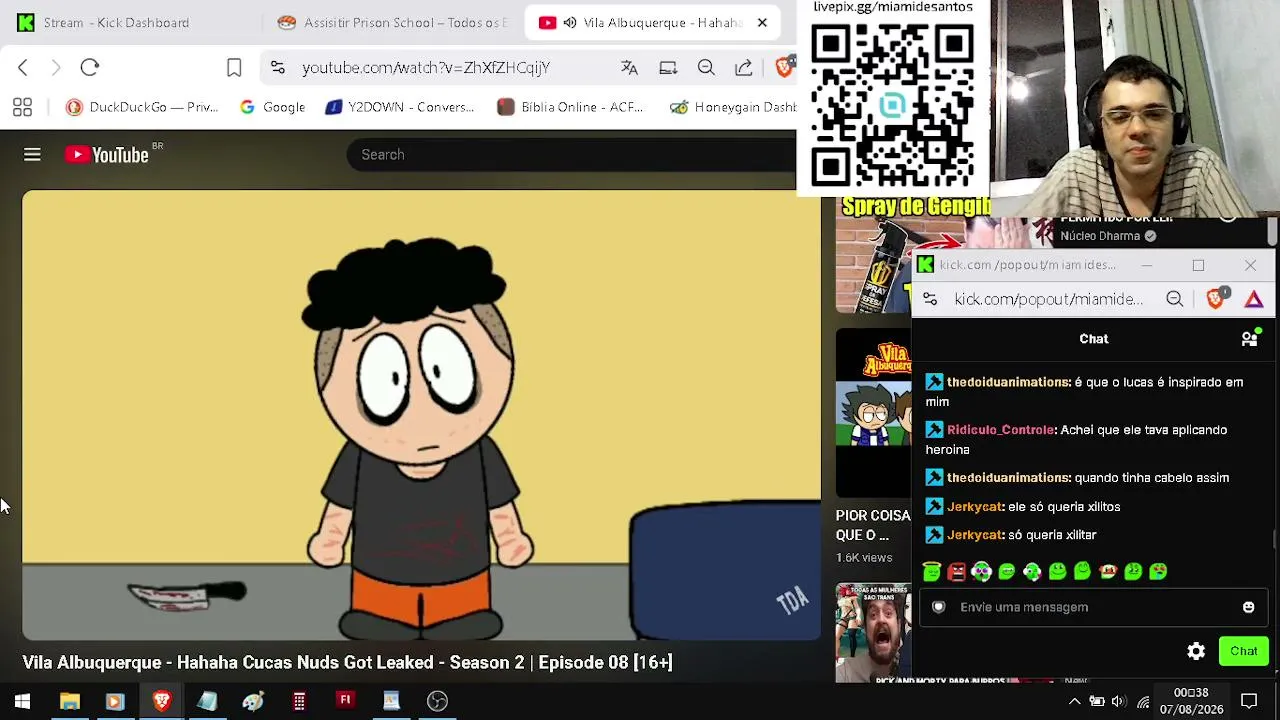Screen dimensions: 1280x720
Task: Open OBS Studio from the taskbar
Action: 437,701
